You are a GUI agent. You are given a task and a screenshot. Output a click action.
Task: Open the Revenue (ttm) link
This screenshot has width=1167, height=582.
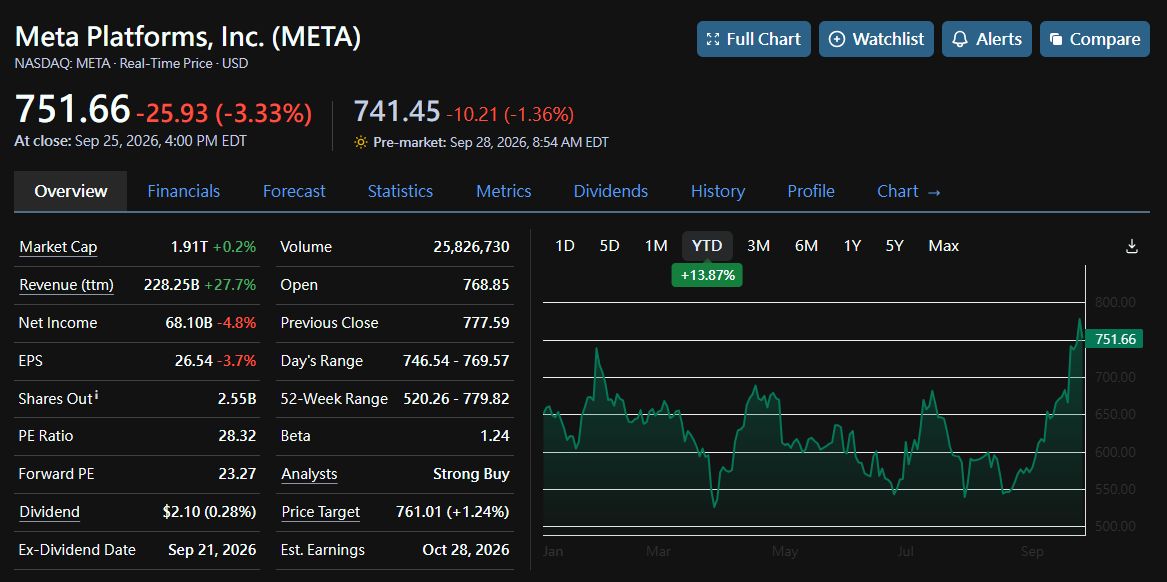[x=66, y=285]
